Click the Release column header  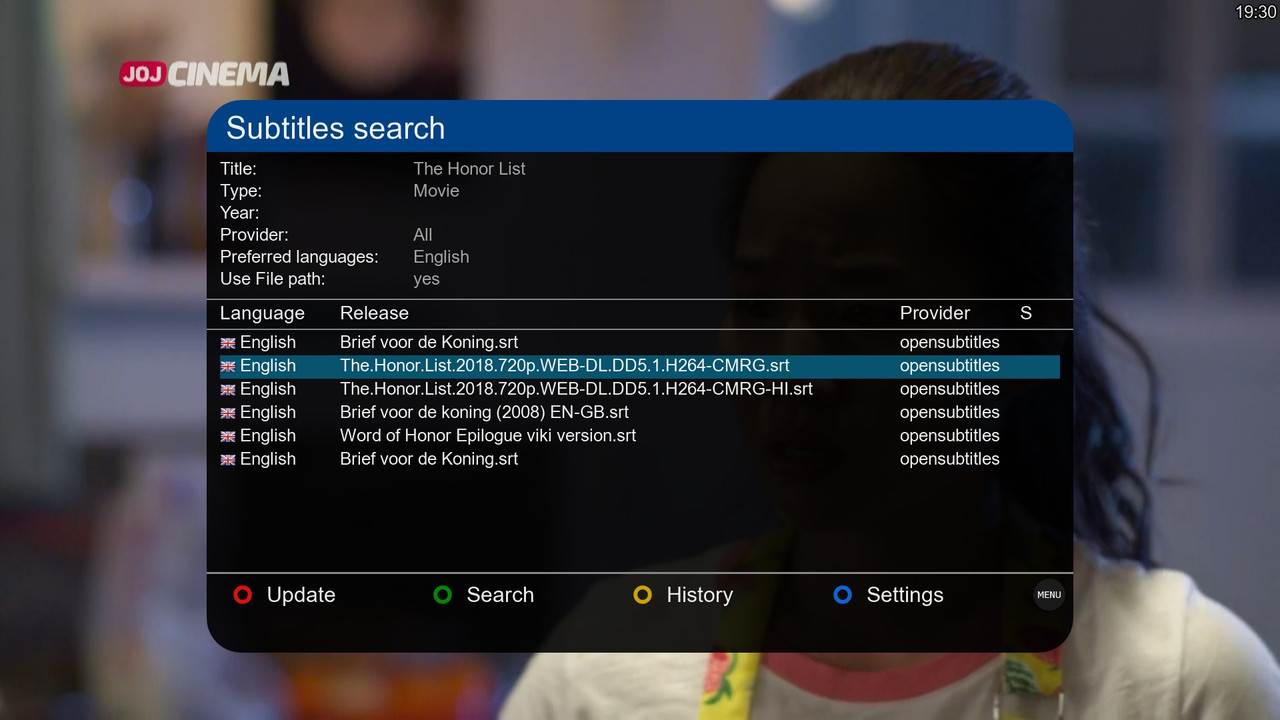(374, 313)
